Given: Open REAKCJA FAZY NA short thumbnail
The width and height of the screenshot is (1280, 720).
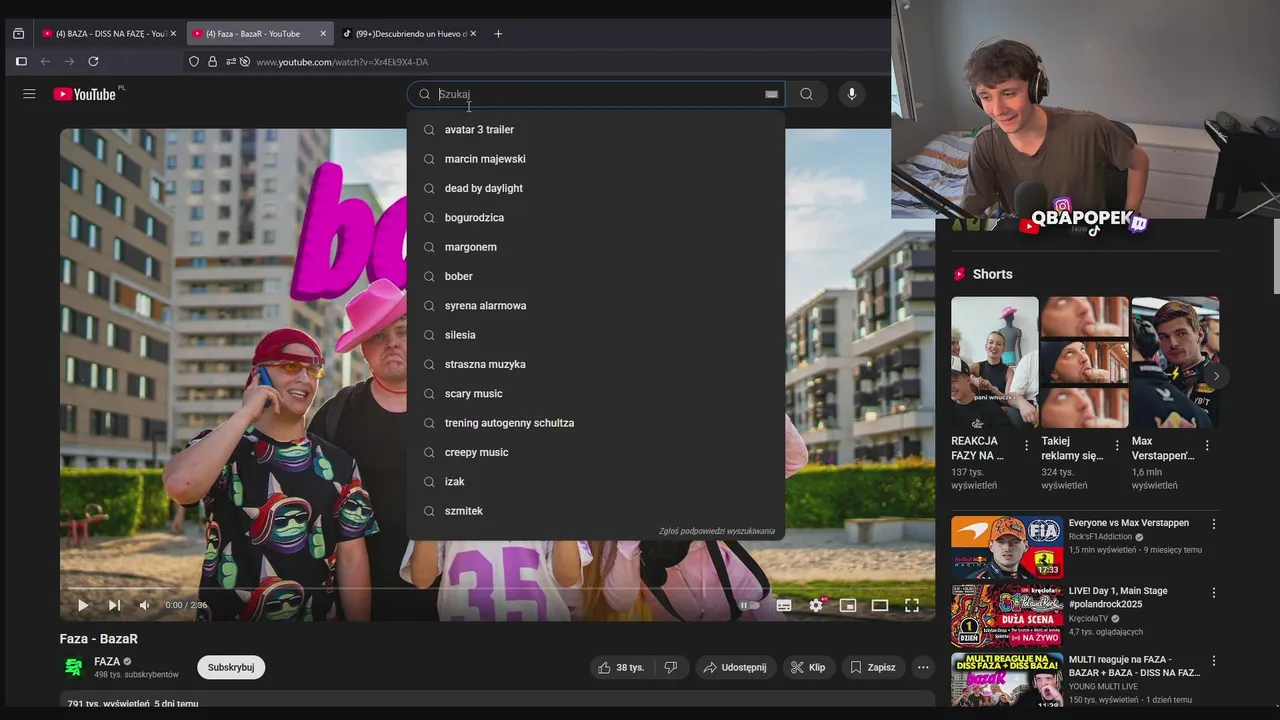Looking at the screenshot, I should [995, 362].
